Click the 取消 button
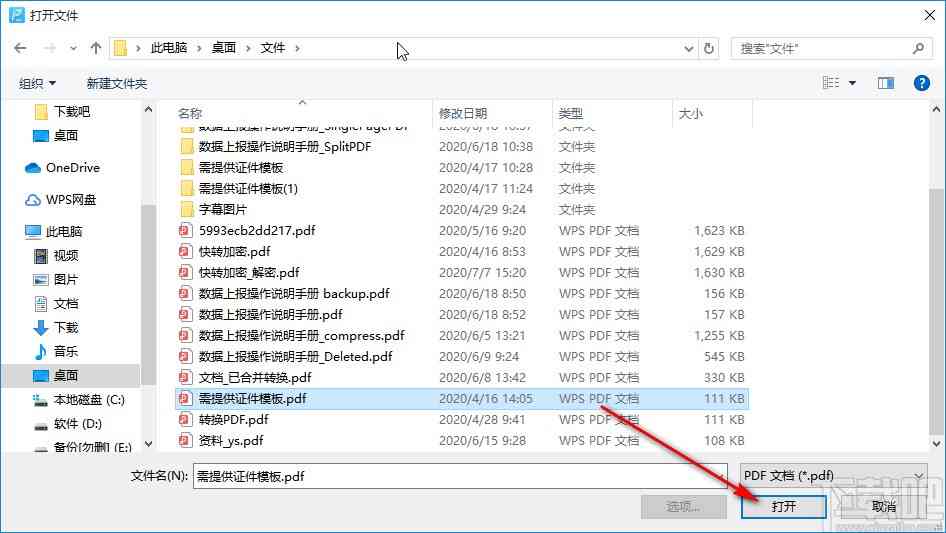The image size is (946, 533). click(x=883, y=506)
